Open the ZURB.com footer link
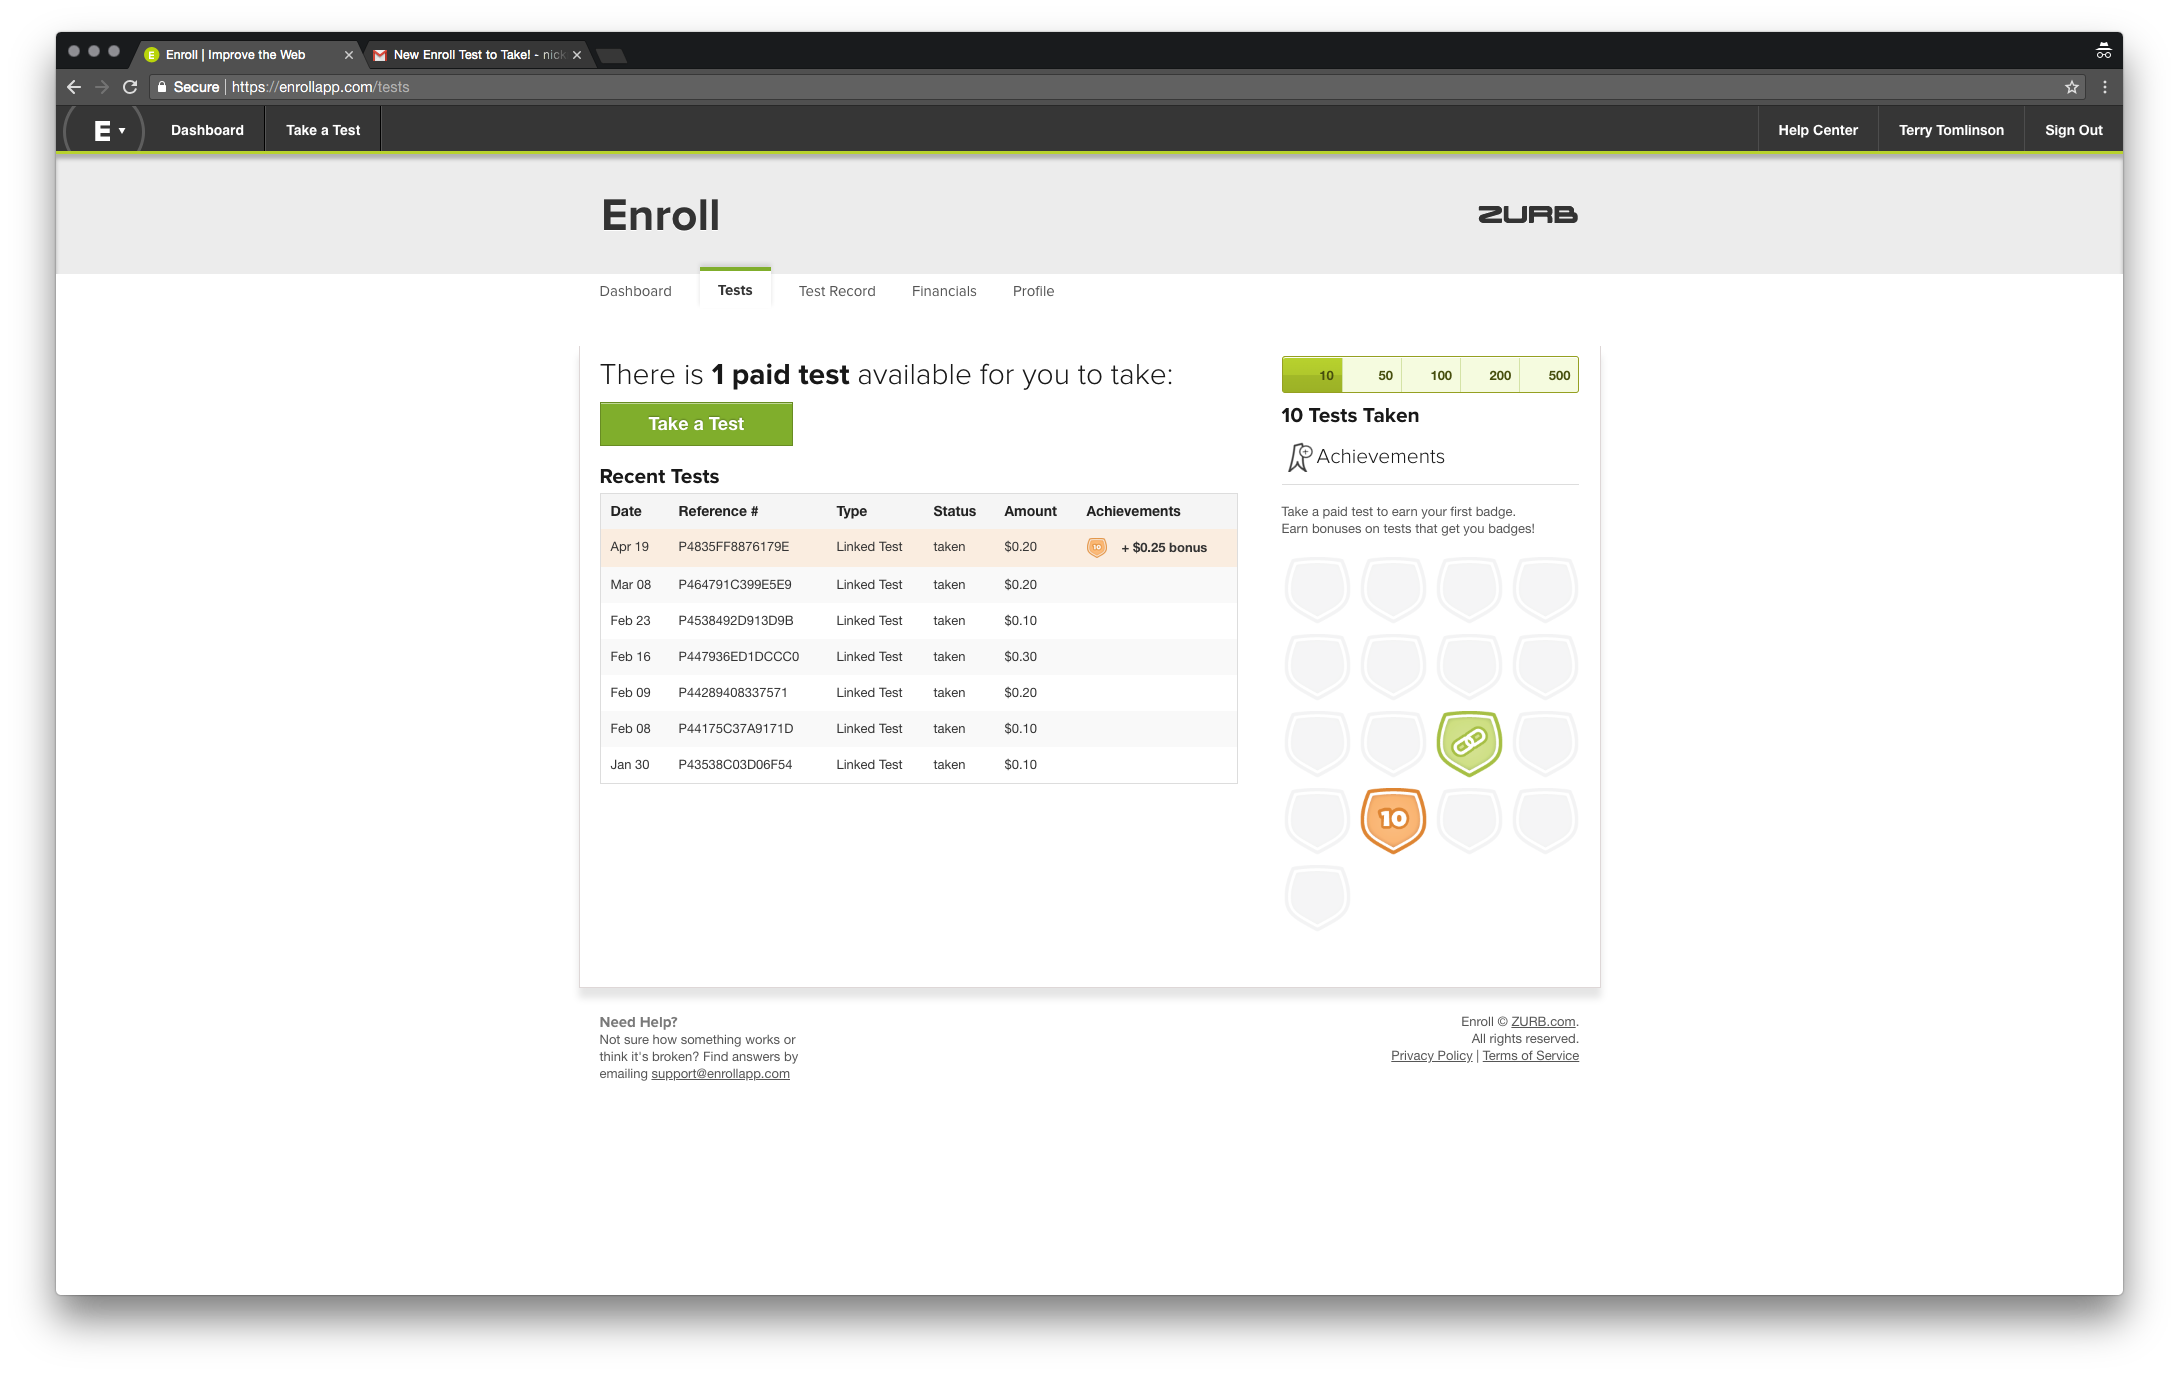This screenshot has height=1375, width=2179. click(x=1542, y=1022)
